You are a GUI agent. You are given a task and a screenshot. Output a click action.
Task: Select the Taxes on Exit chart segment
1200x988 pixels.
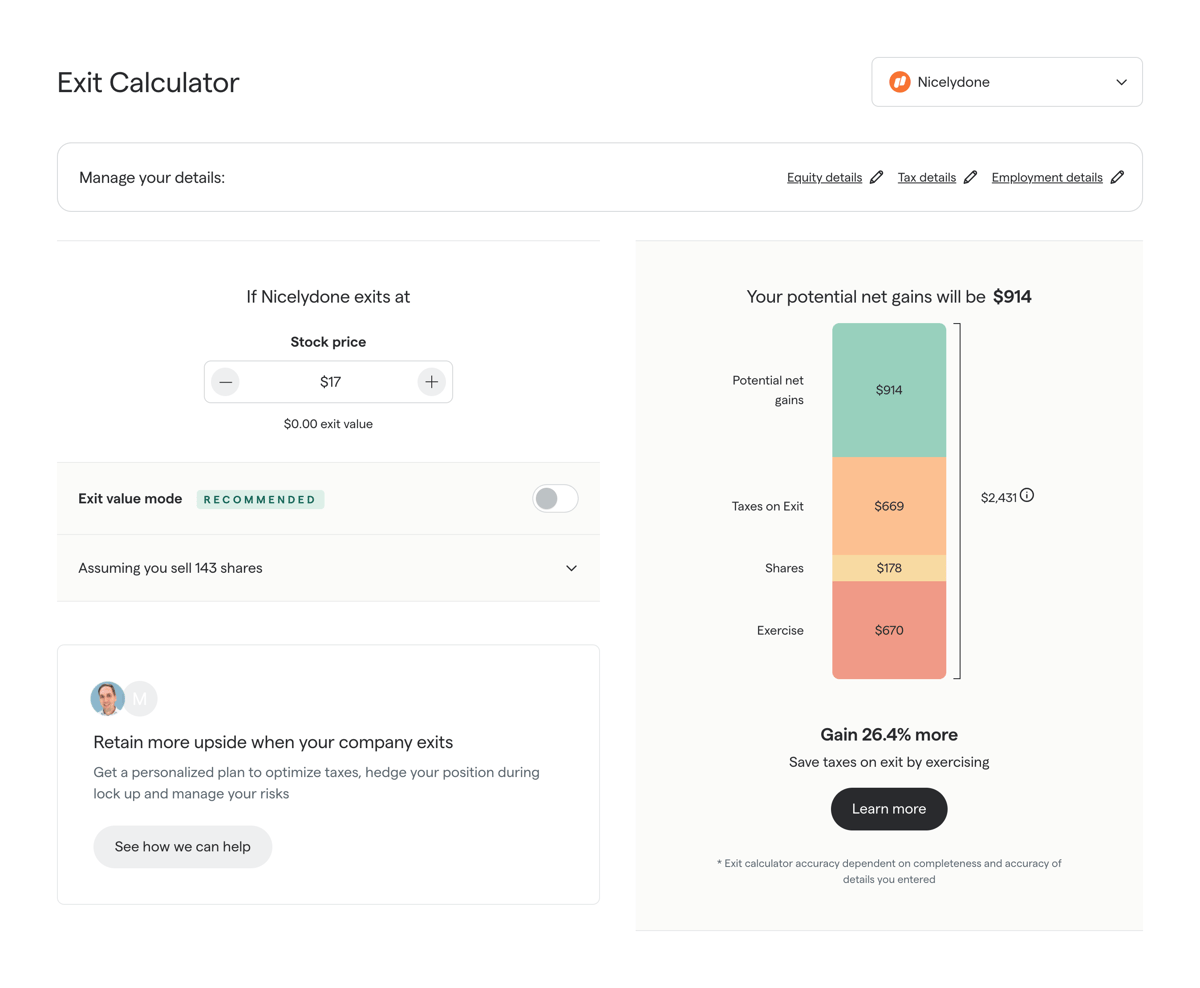[888, 506]
